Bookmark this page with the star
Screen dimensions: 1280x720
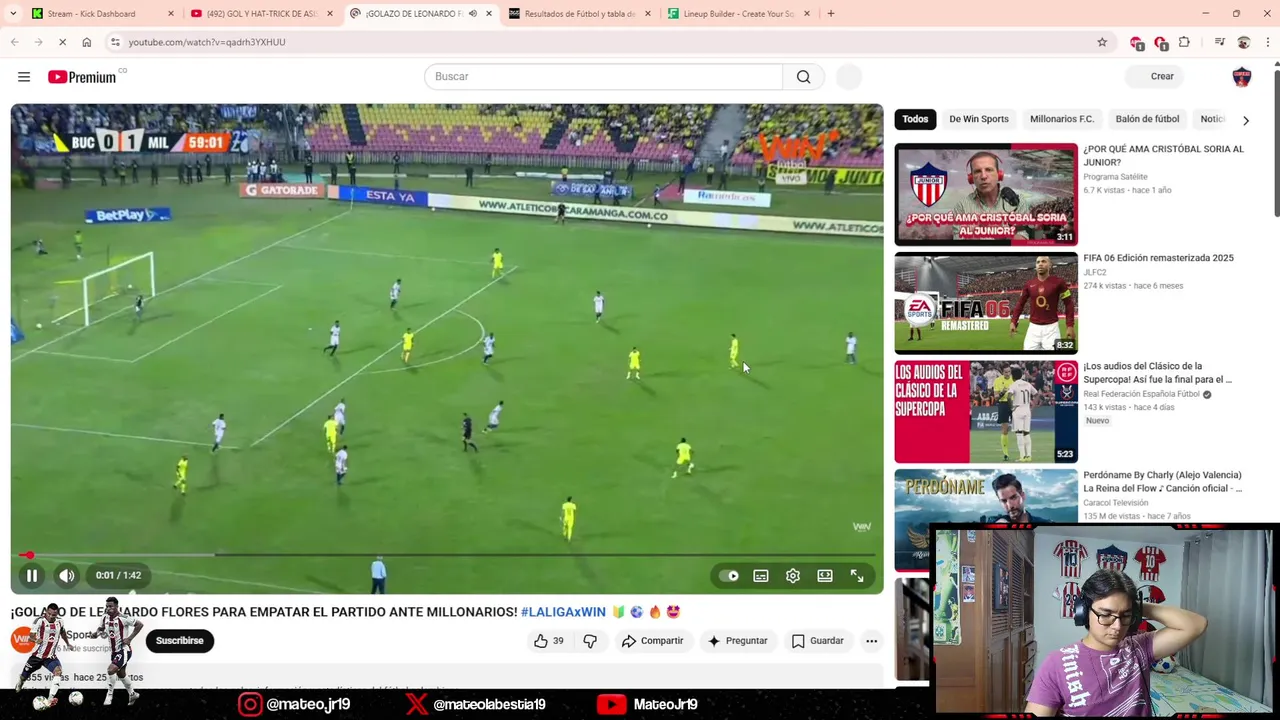[1102, 42]
